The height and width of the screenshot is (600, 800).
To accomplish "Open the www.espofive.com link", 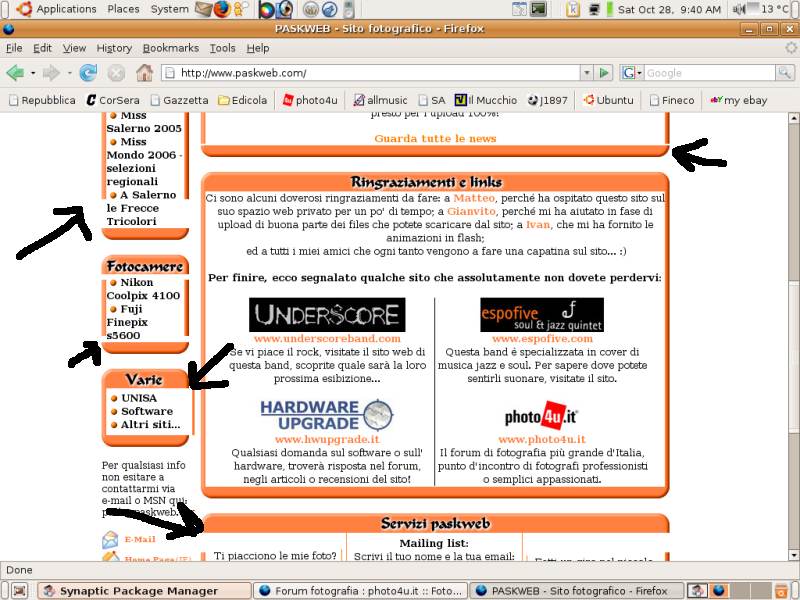I will tap(542, 338).
